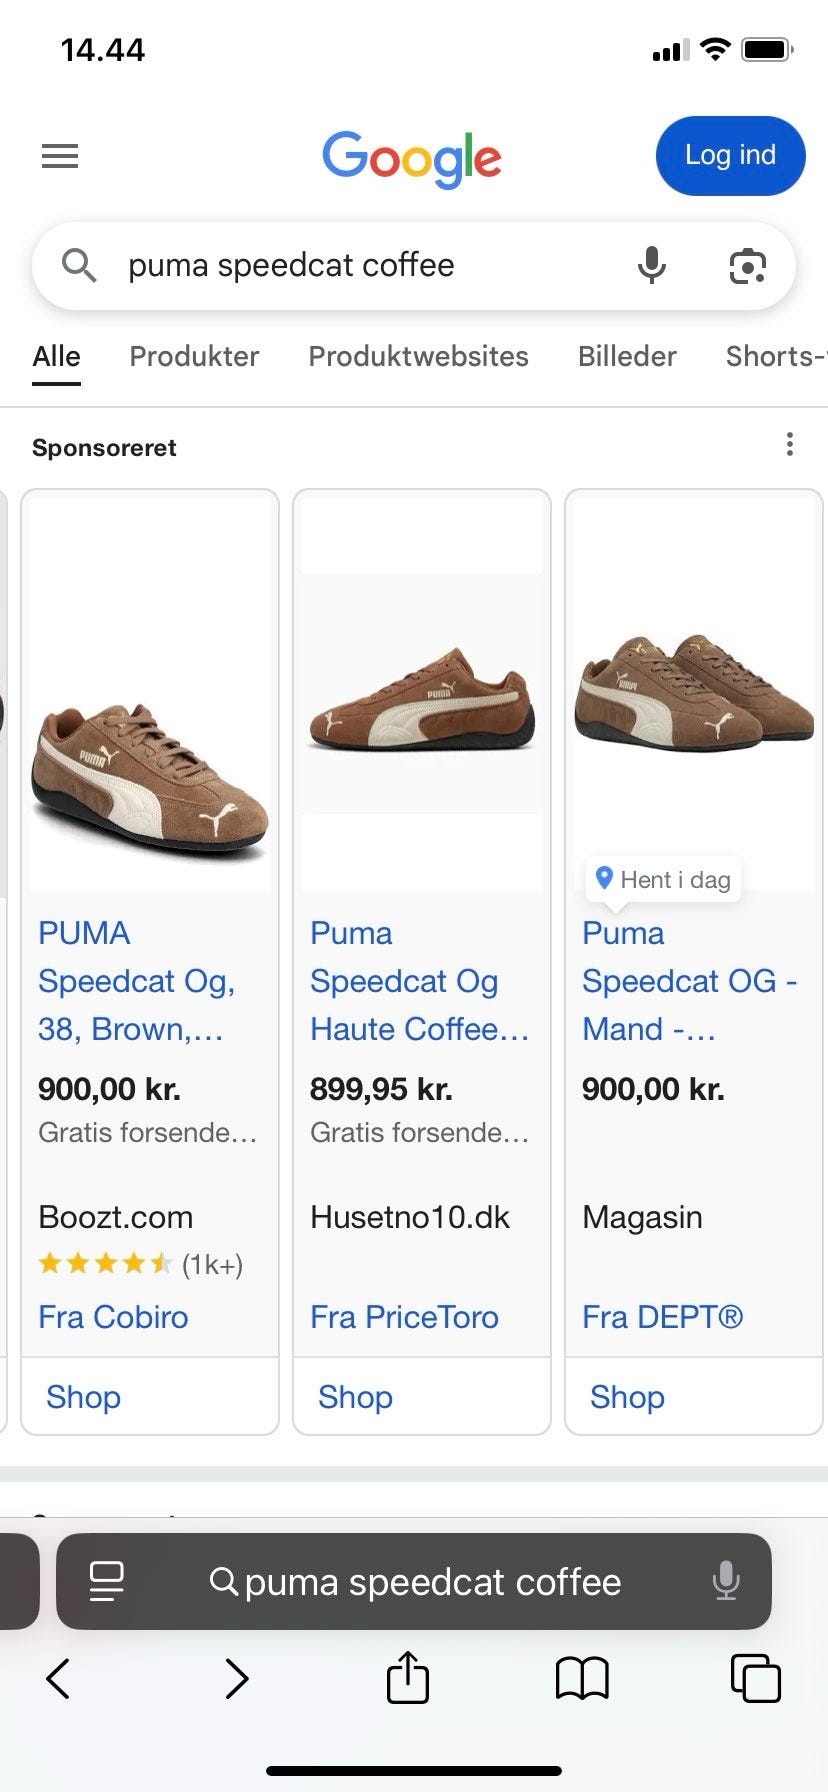Show all open Safari tabs
Image resolution: width=828 pixels, height=1792 pixels.
(x=755, y=1677)
